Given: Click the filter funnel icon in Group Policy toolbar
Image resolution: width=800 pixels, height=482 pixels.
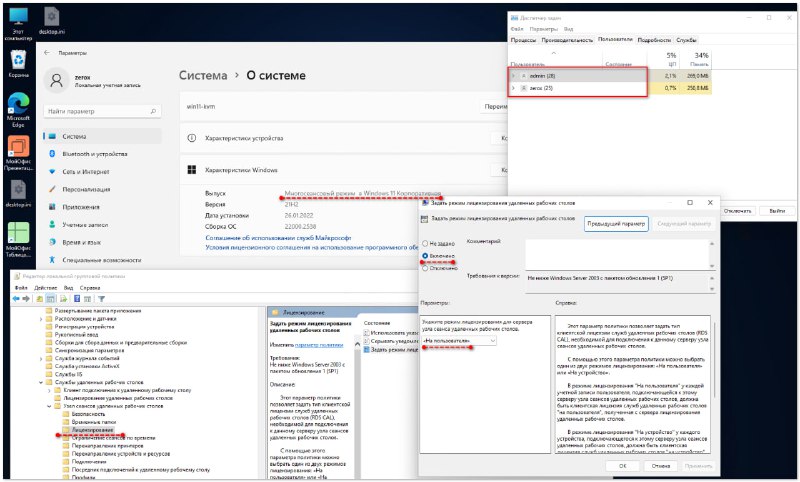Looking at the screenshot, I should click(101, 299).
